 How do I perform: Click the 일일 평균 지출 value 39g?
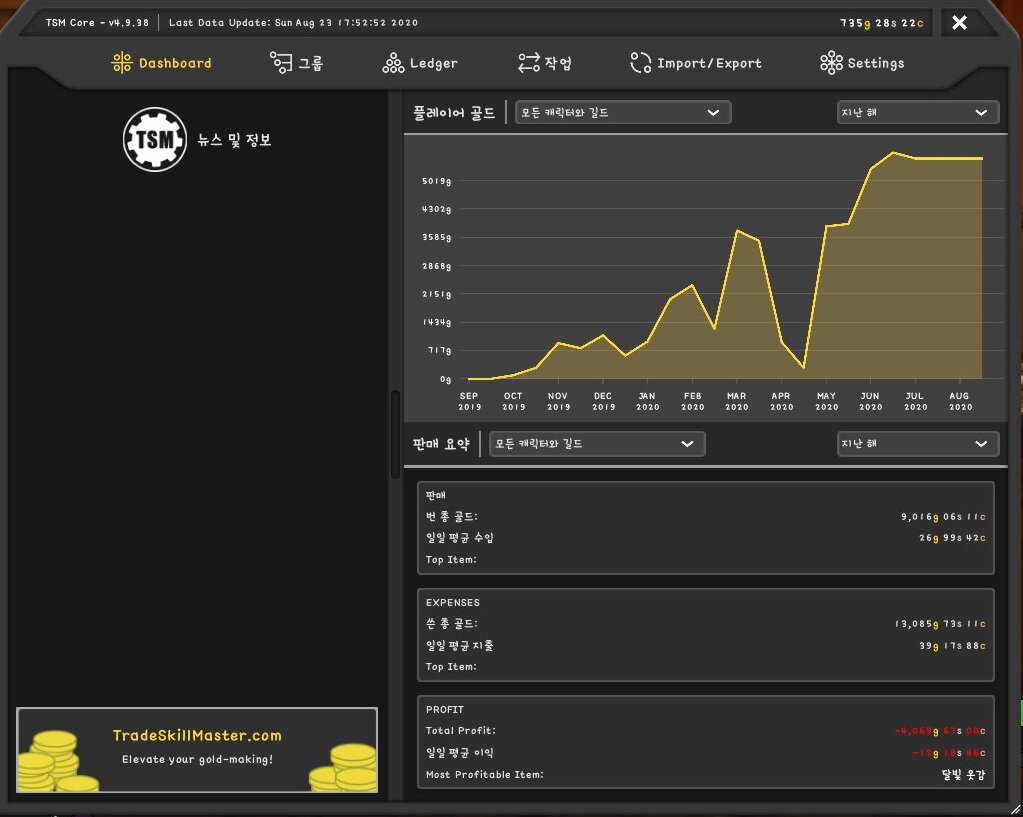coord(953,645)
